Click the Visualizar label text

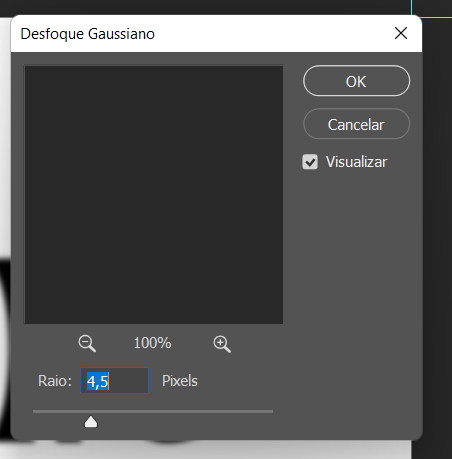coord(356,162)
